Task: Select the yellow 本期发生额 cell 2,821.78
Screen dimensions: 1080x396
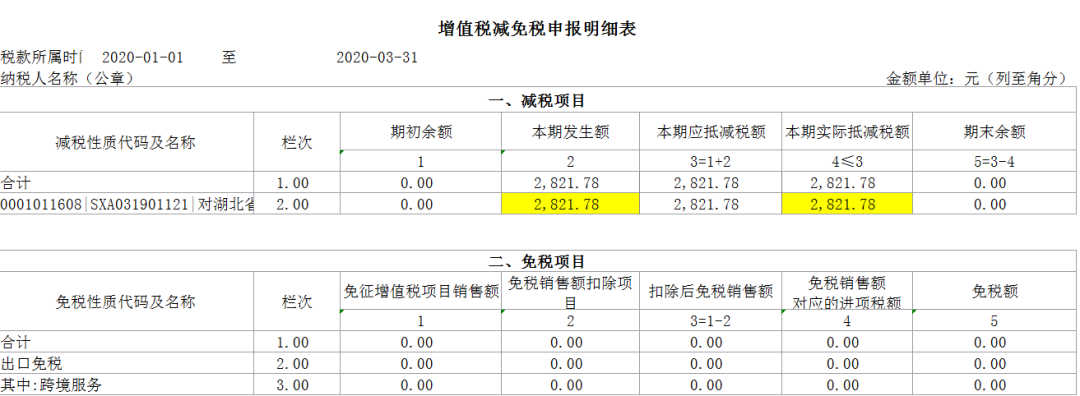Action: pos(571,205)
